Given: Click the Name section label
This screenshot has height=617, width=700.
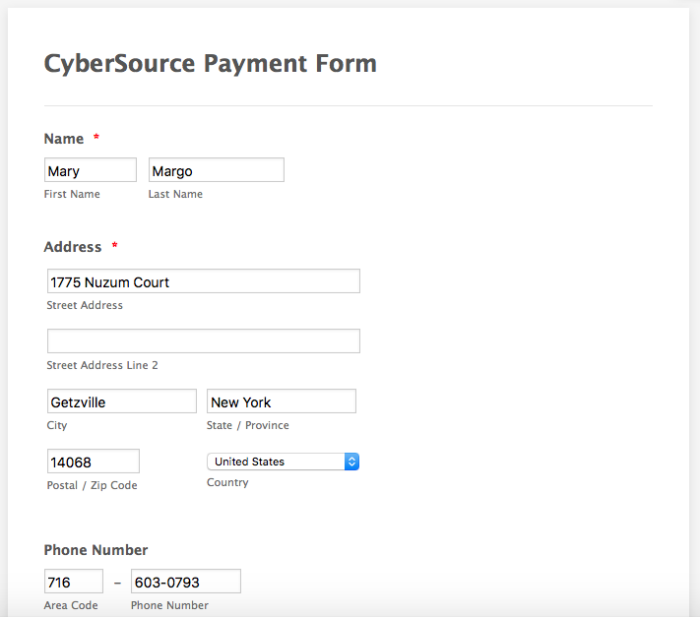Looking at the screenshot, I should [64, 139].
